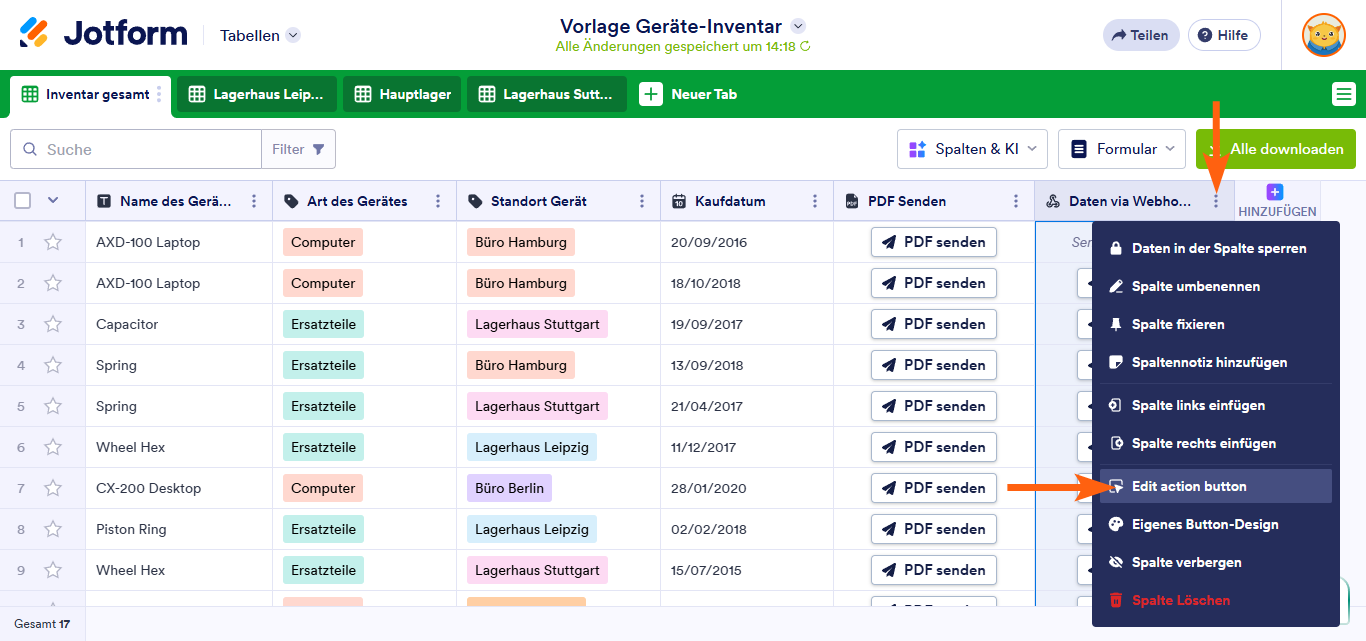This screenshot has height=641, width=1366.
Task: Open the Spalten & KI menu
Action: point(971,148)
